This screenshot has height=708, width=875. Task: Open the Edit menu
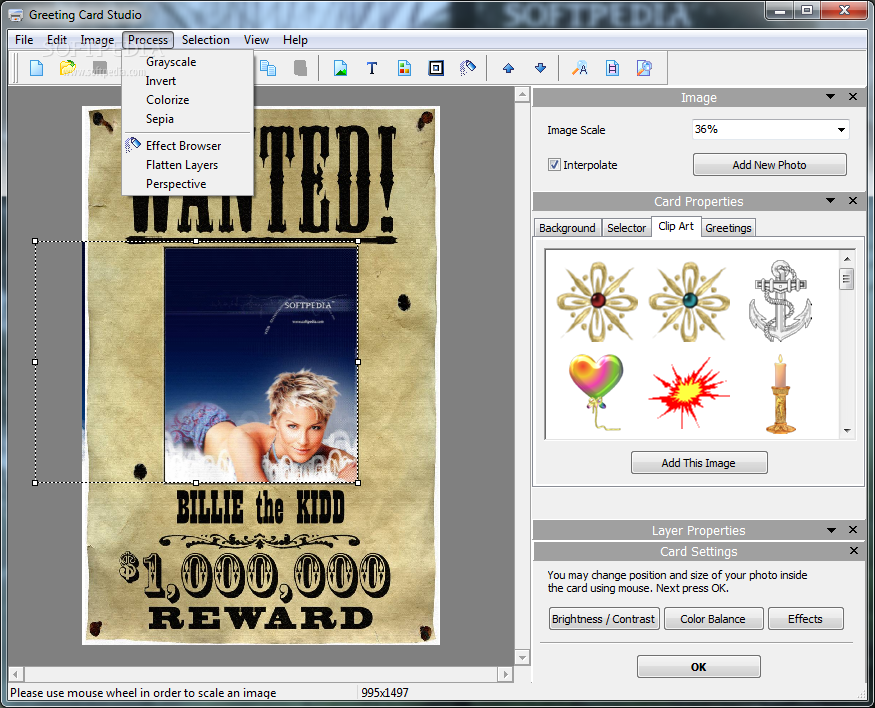pos(57,40)
